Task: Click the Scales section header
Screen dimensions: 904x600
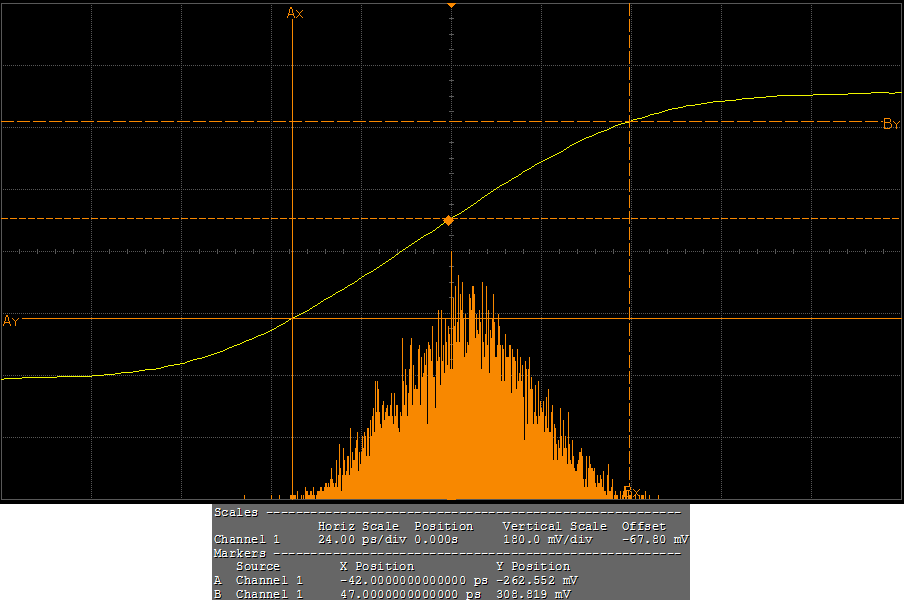Action: (x=237, y=512)
